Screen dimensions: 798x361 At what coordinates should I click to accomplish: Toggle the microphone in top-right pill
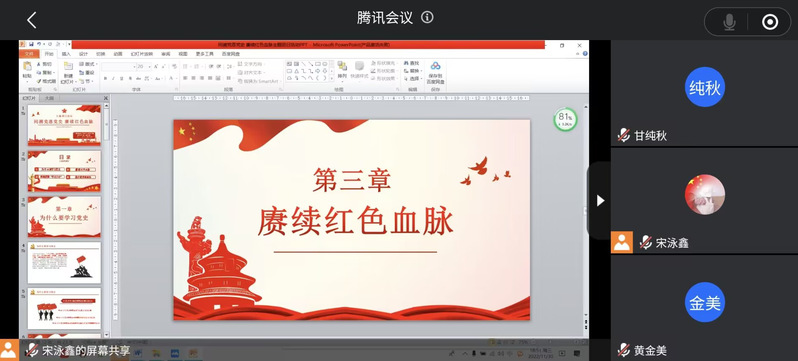coord(729,22)
